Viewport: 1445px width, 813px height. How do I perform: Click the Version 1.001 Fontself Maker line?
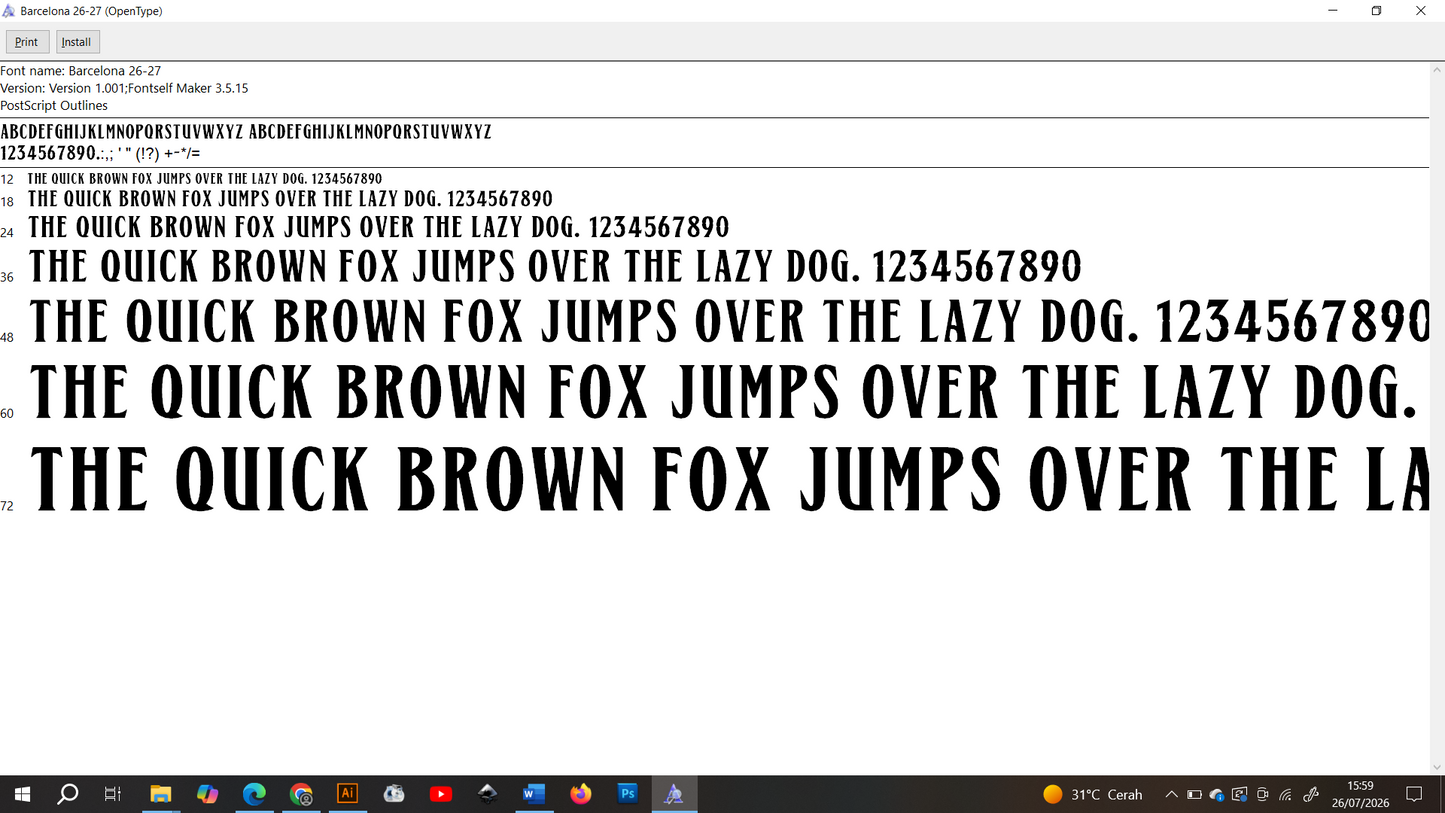tap(124, 88)
